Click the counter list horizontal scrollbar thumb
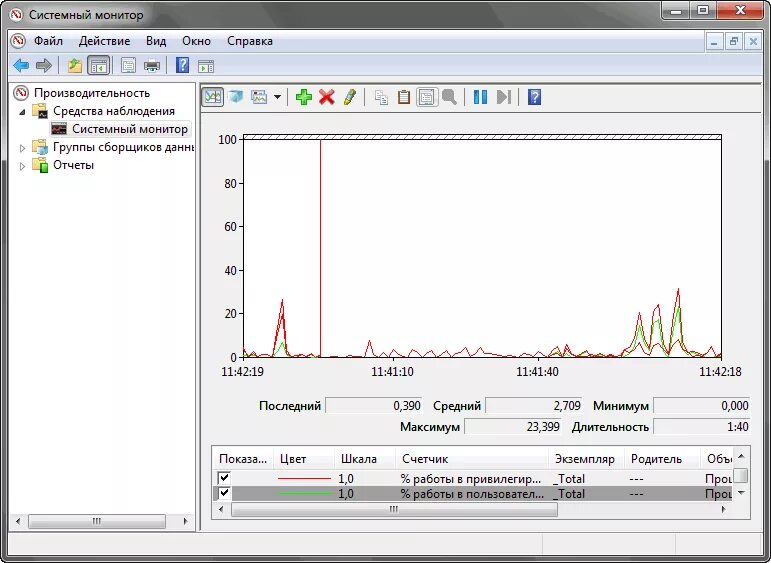Image resolution: width=771 pixels, height=563 pixels. (394, 509)
